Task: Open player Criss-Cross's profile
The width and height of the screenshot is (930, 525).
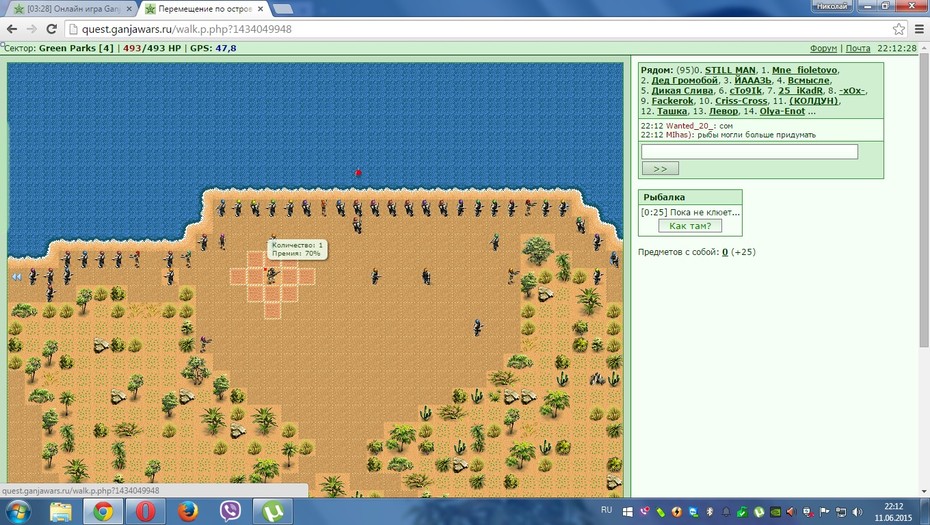Action: tap(741, 100)
